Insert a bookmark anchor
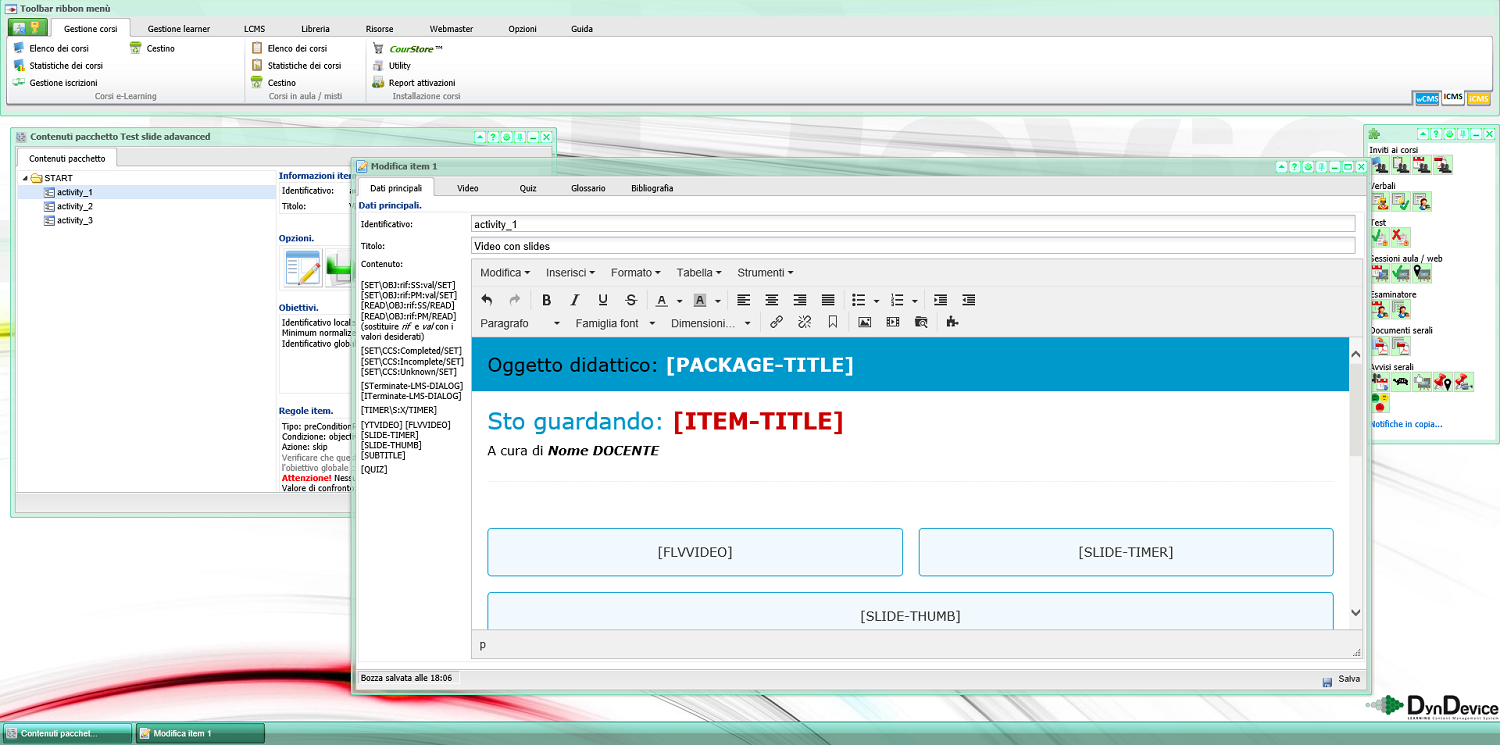Viewport: 1500px width, 745px height. coord(832,322)
